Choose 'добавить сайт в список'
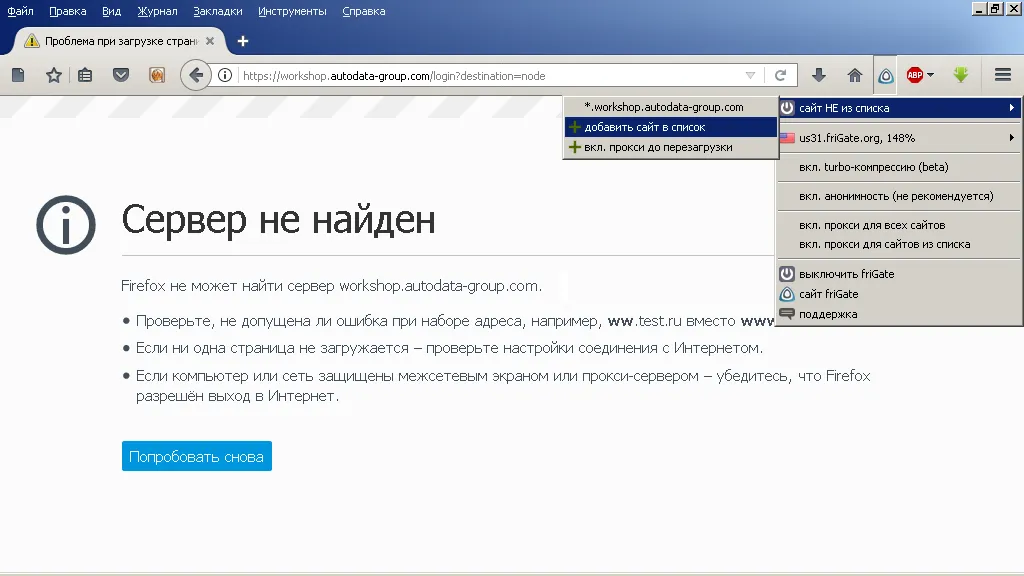The width and height of the screenshot is (1024, 576). [x=671, y=127]
